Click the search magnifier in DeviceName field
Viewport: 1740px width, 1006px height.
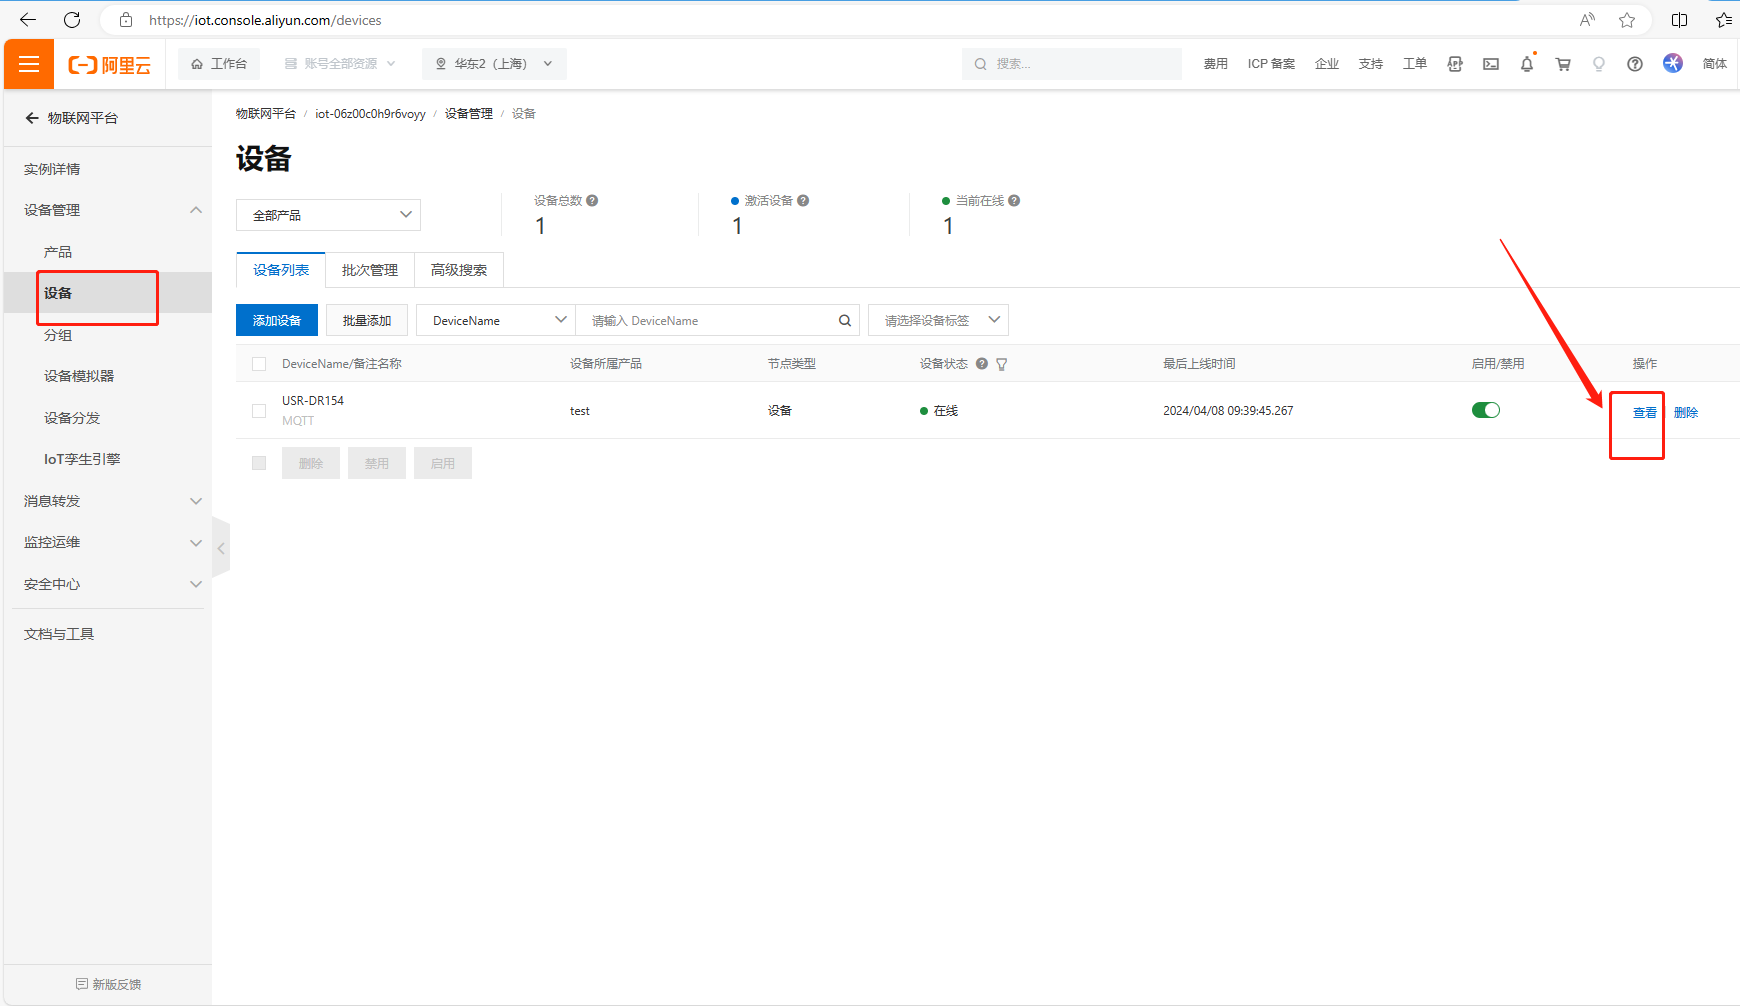click(x=844, y=321)
